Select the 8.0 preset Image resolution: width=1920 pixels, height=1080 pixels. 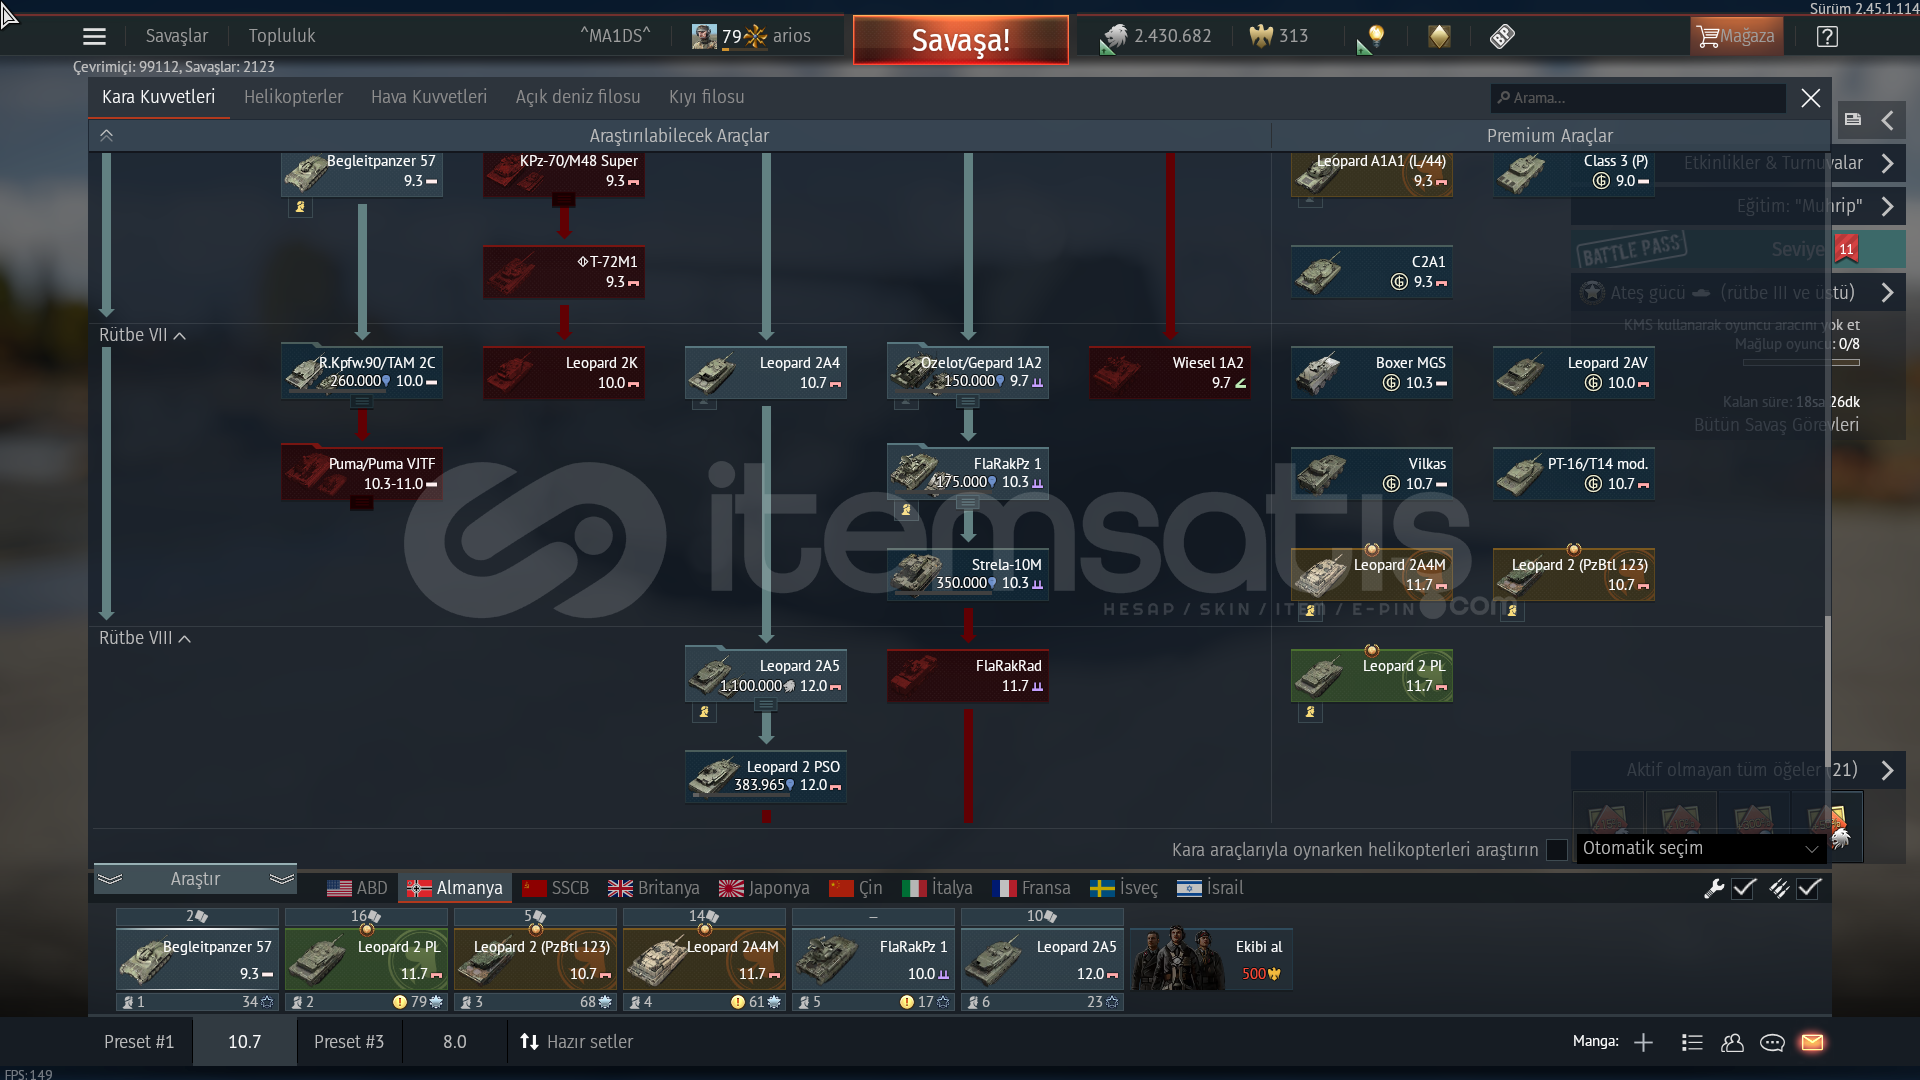click(x=455, y=1042)
